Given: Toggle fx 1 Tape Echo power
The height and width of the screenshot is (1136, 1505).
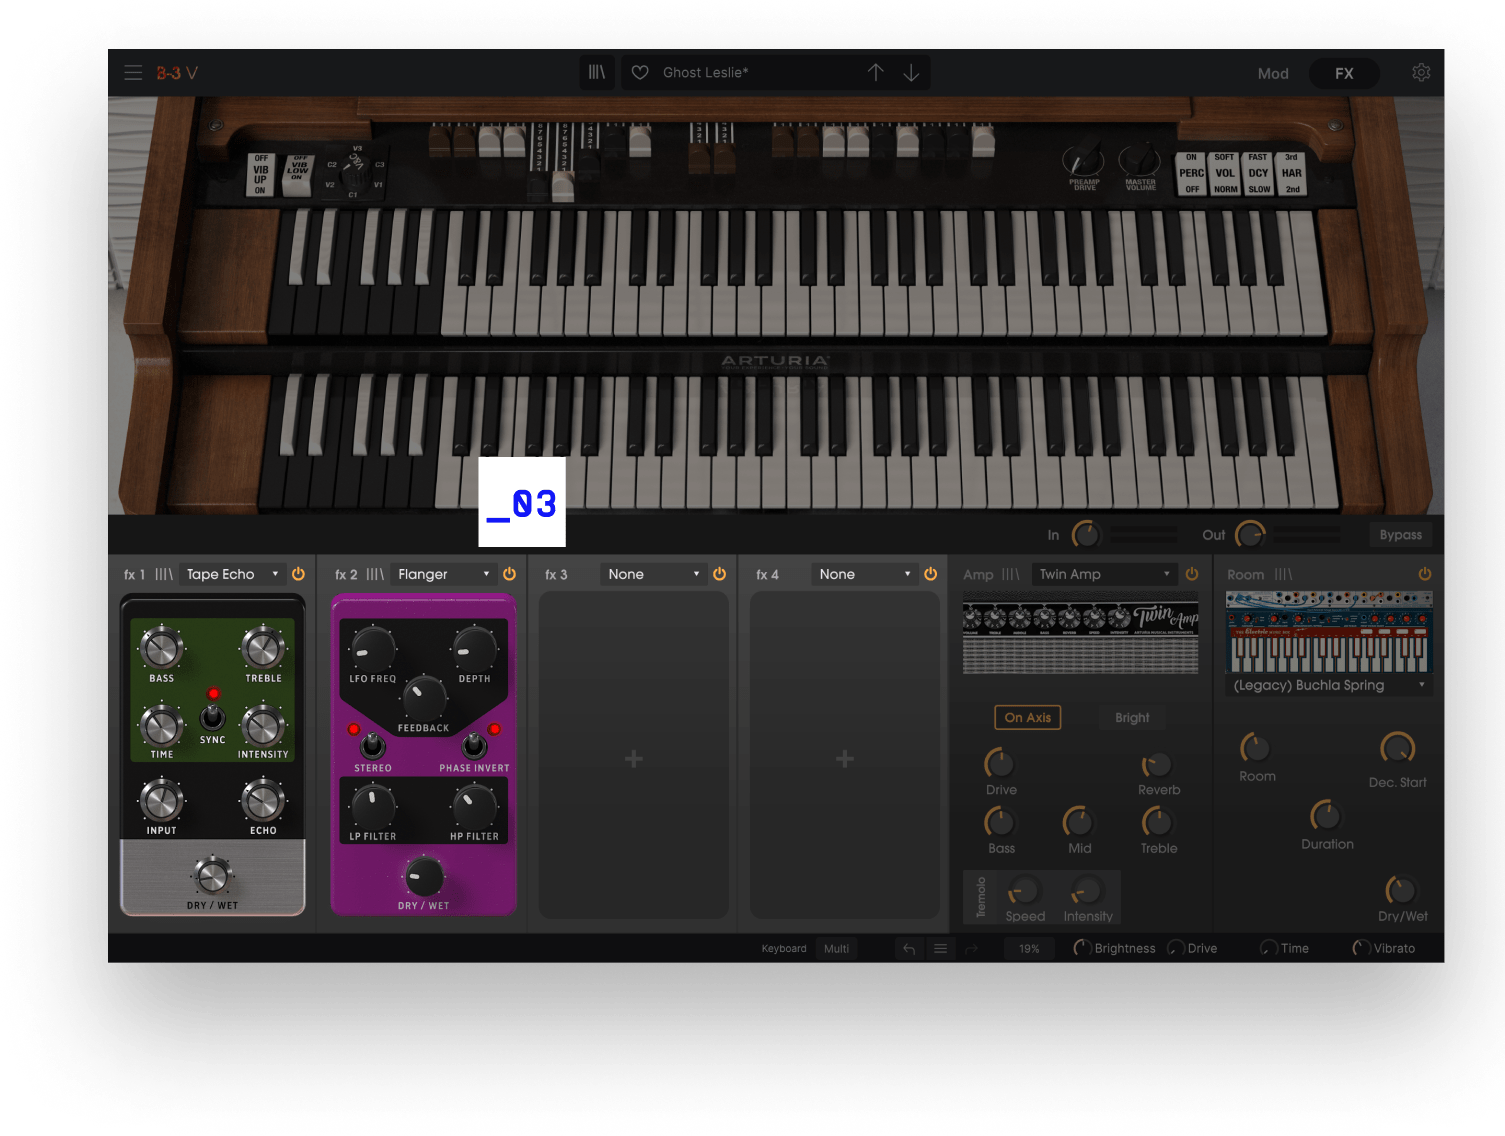Looking at the screenshot, I should point(298,574).
